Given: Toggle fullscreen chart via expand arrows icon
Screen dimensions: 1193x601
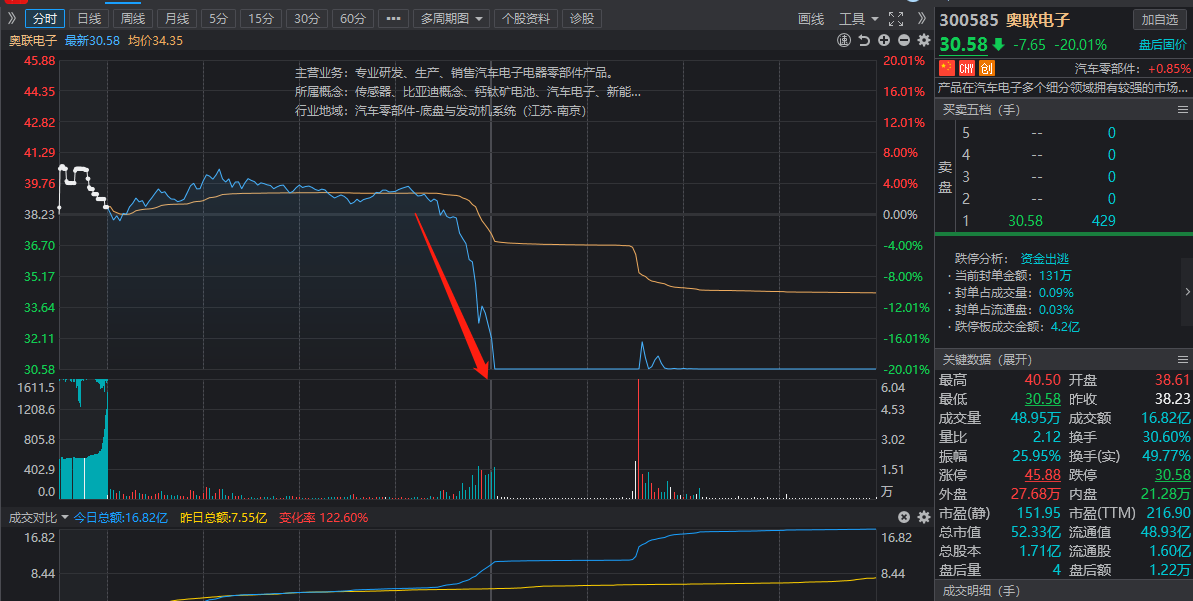Looking at the screenshot, I should click(x=896, y=18).
